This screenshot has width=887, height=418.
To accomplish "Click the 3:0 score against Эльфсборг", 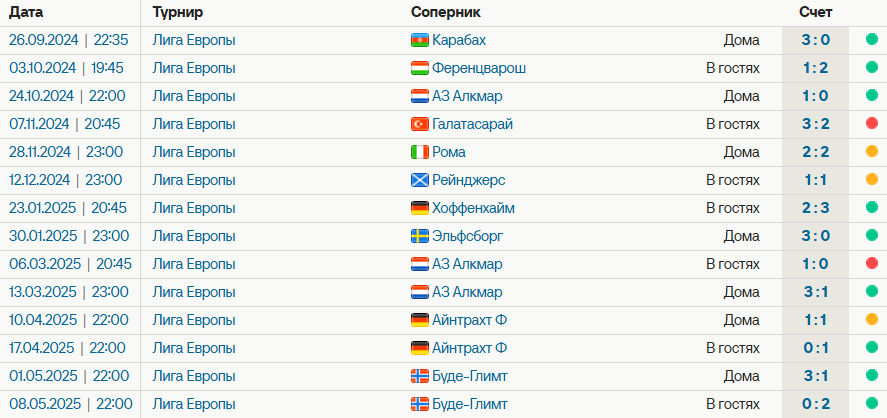I will (815, 236).
